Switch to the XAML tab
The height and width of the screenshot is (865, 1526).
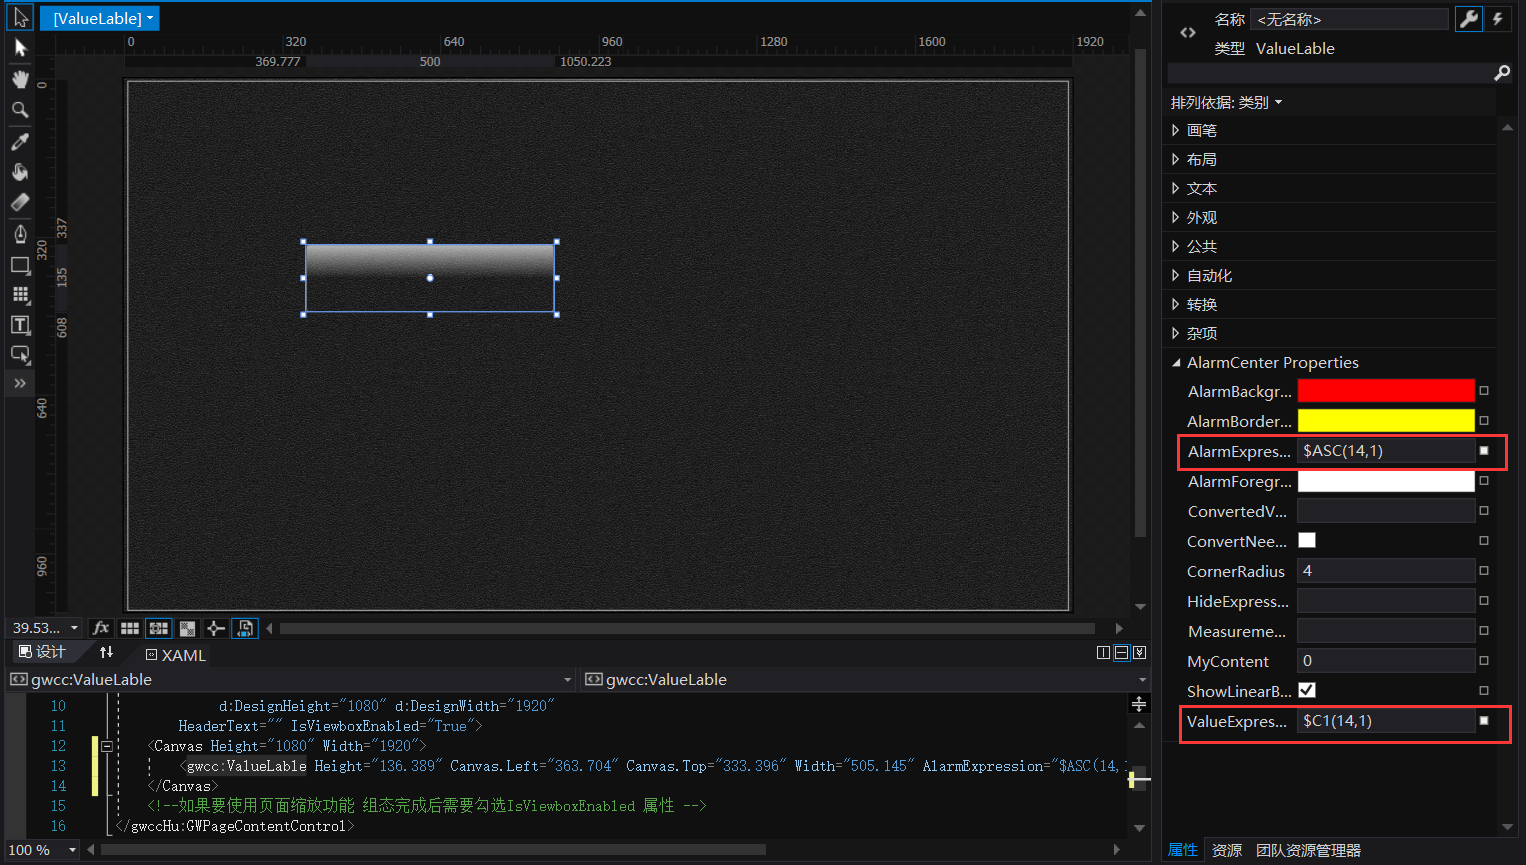(176, 655)
